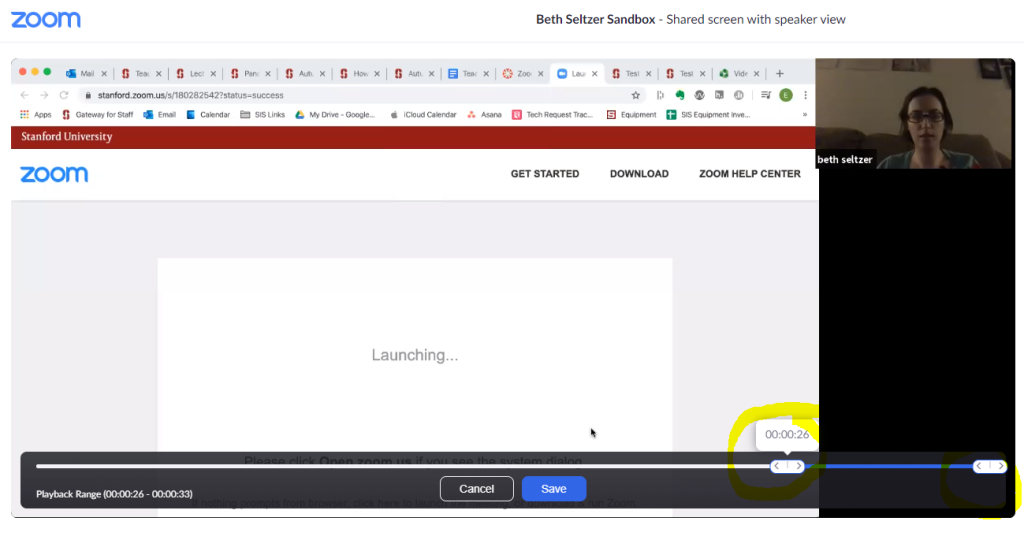This screenshot has height=540, width=1024.
Task: Click the green E profile avatar
Action: pyautogui.click(x=786, y=95)
